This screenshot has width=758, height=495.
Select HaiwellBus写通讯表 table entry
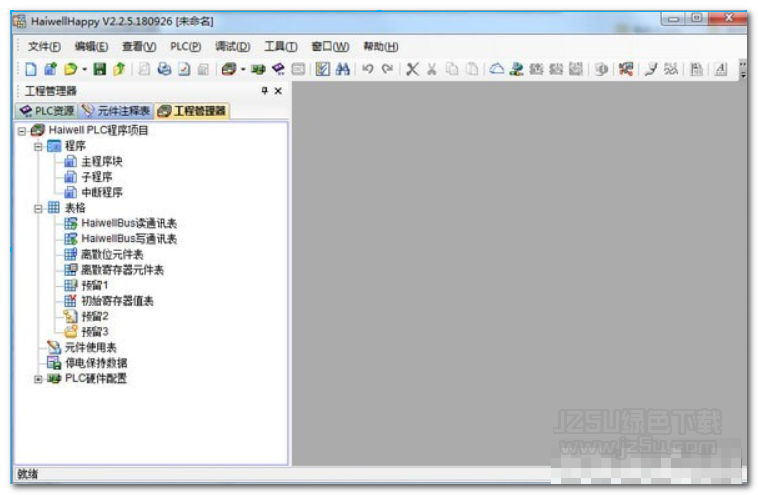coord(129,239)
